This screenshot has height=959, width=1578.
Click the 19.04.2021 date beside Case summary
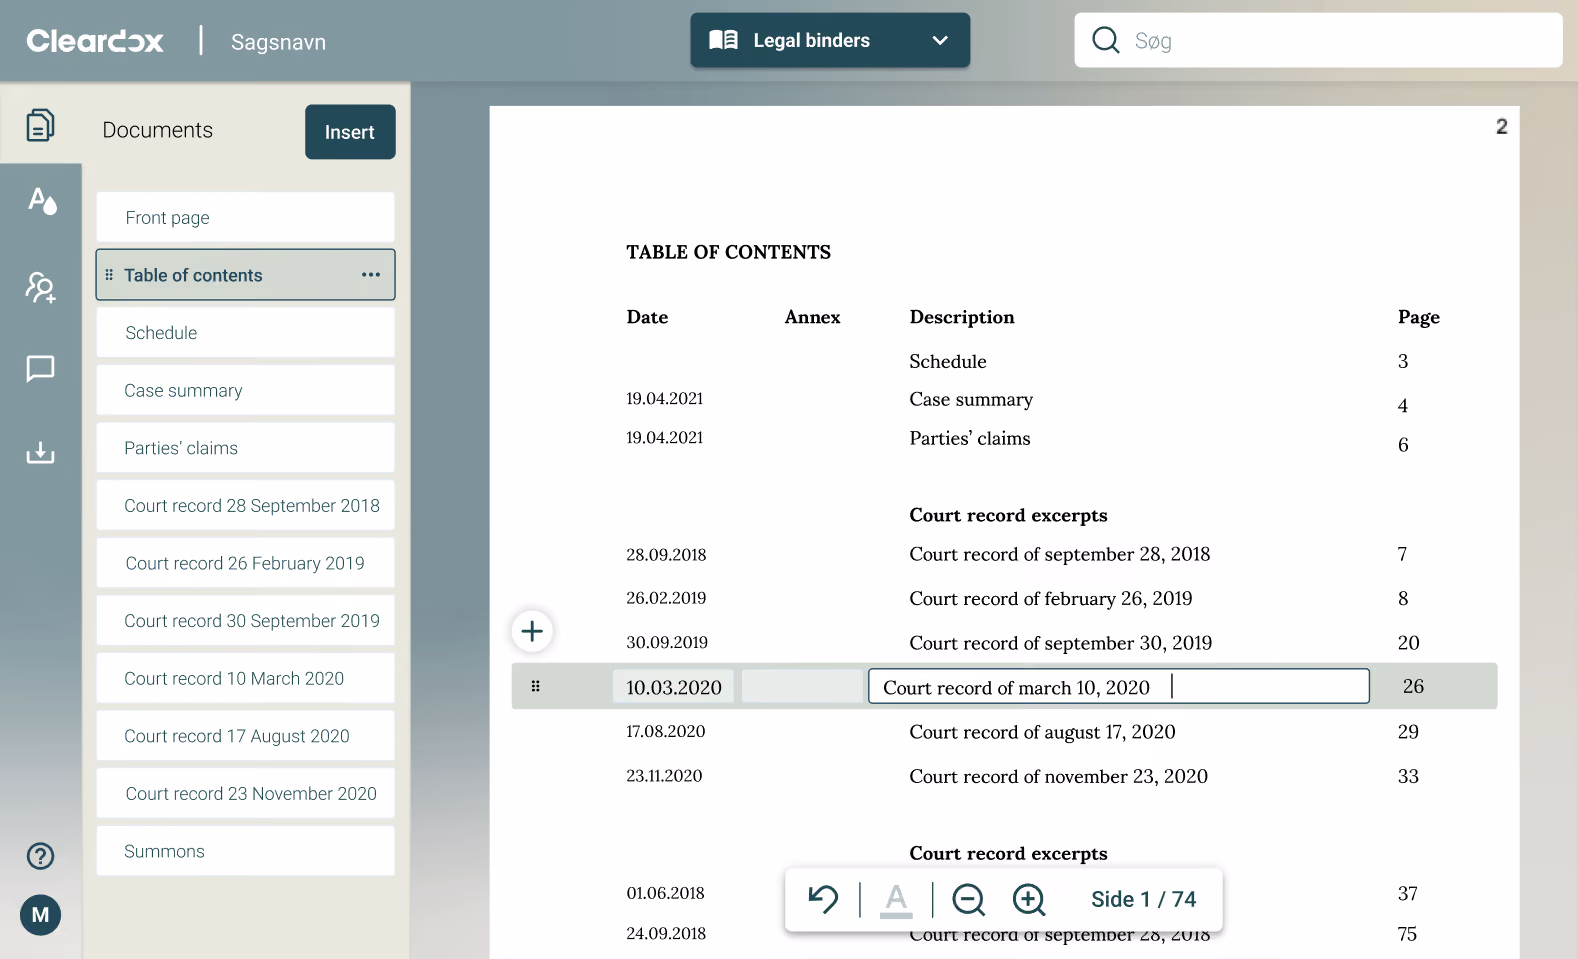point(664,399)
